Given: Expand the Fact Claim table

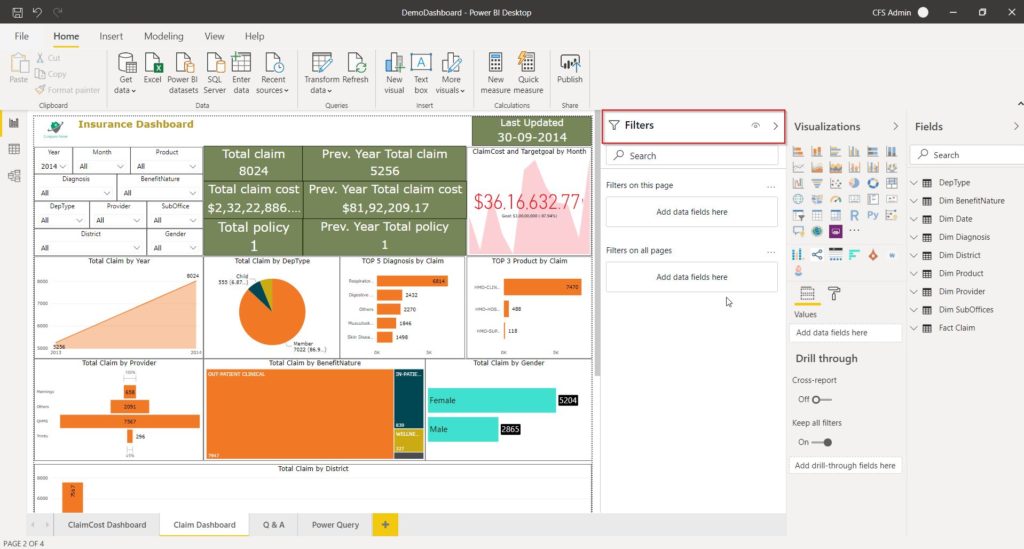Looking at the screenshot, I should point(915,327).
